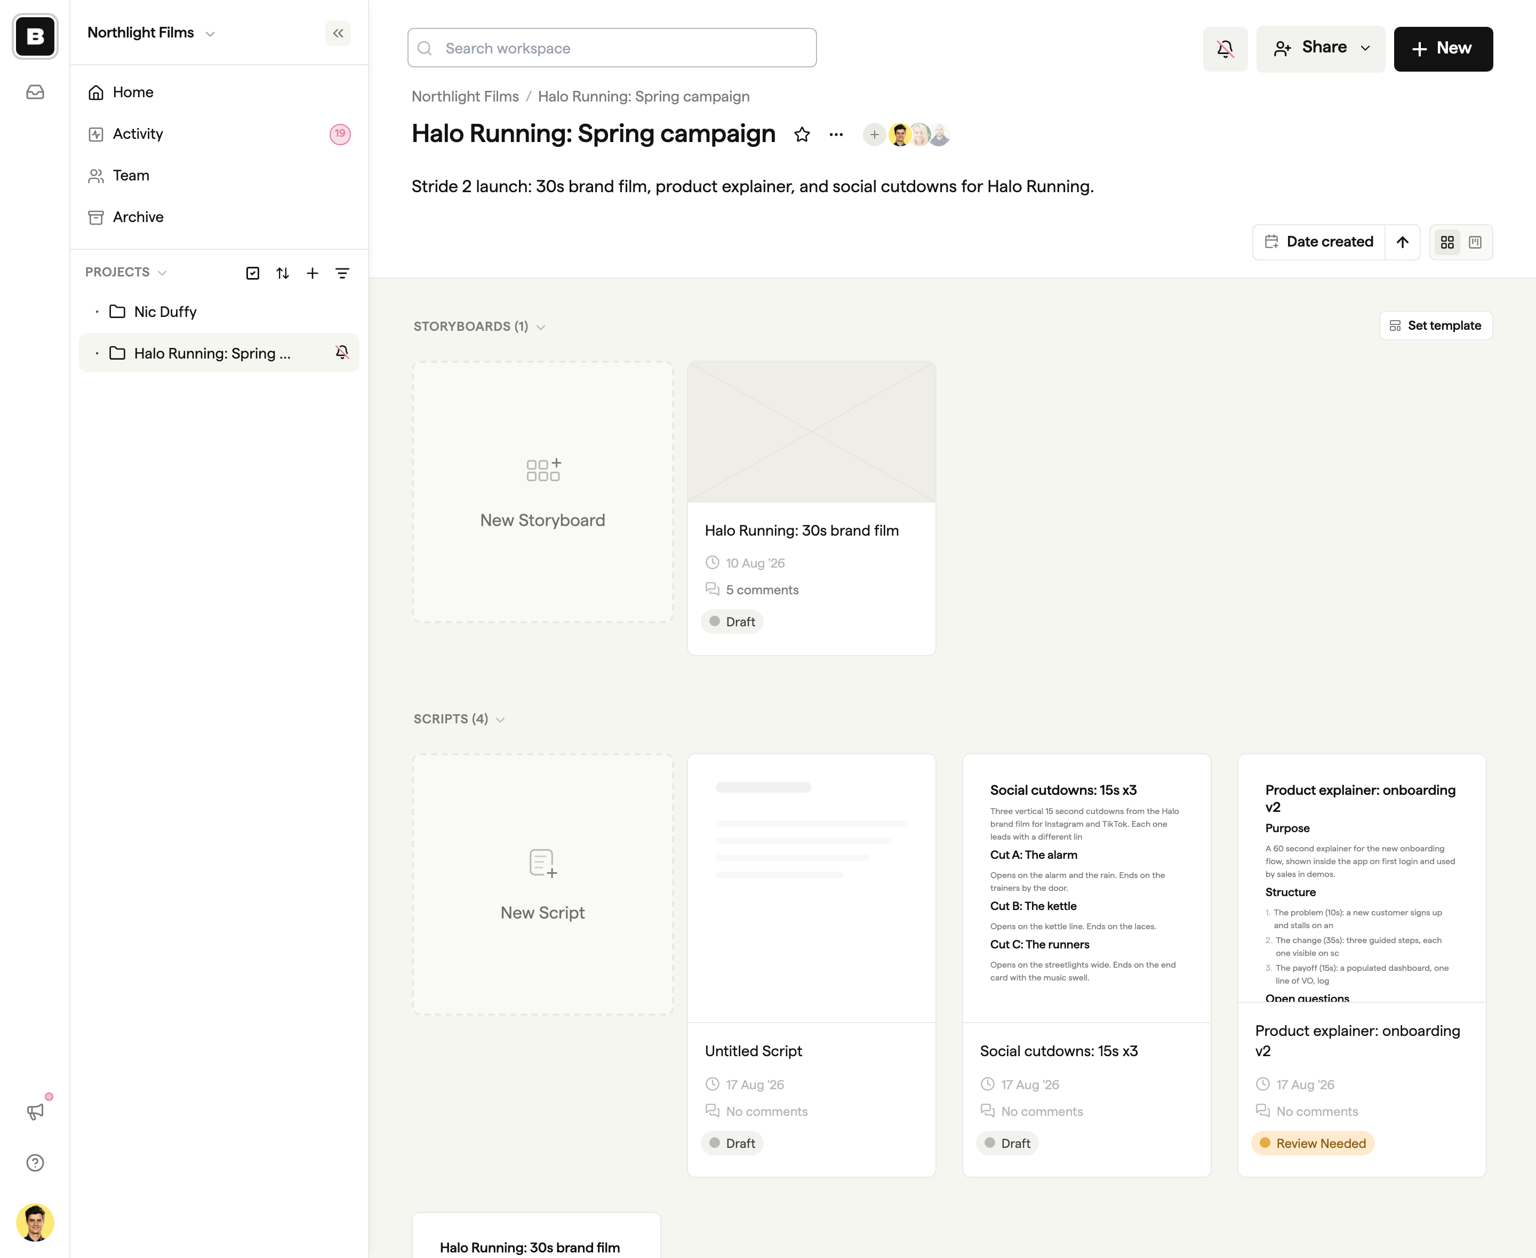Viewport: 1536px width, 1258px height.
Task: Follow Halo Running: Spring campaign breadcrumb
Action: [644, 97]
